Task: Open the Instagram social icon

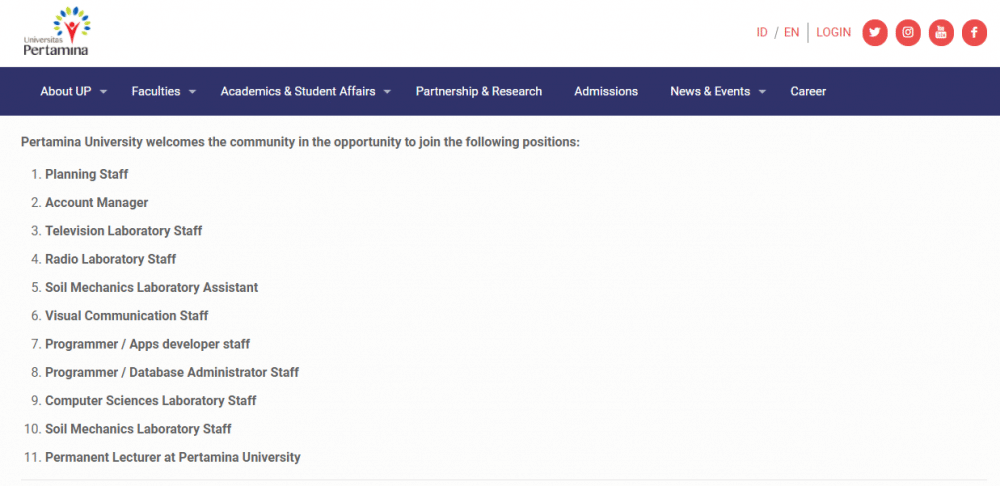Action: (908, 33)
